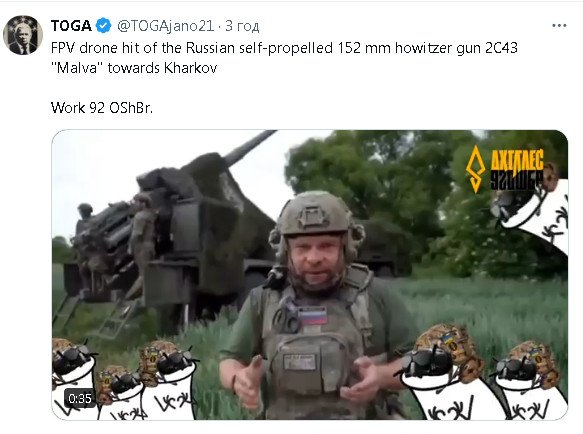The height and width of the screenshot is (434, 583).
Task: Click the Russian flag patch on the vest
Action: (313, 316)
